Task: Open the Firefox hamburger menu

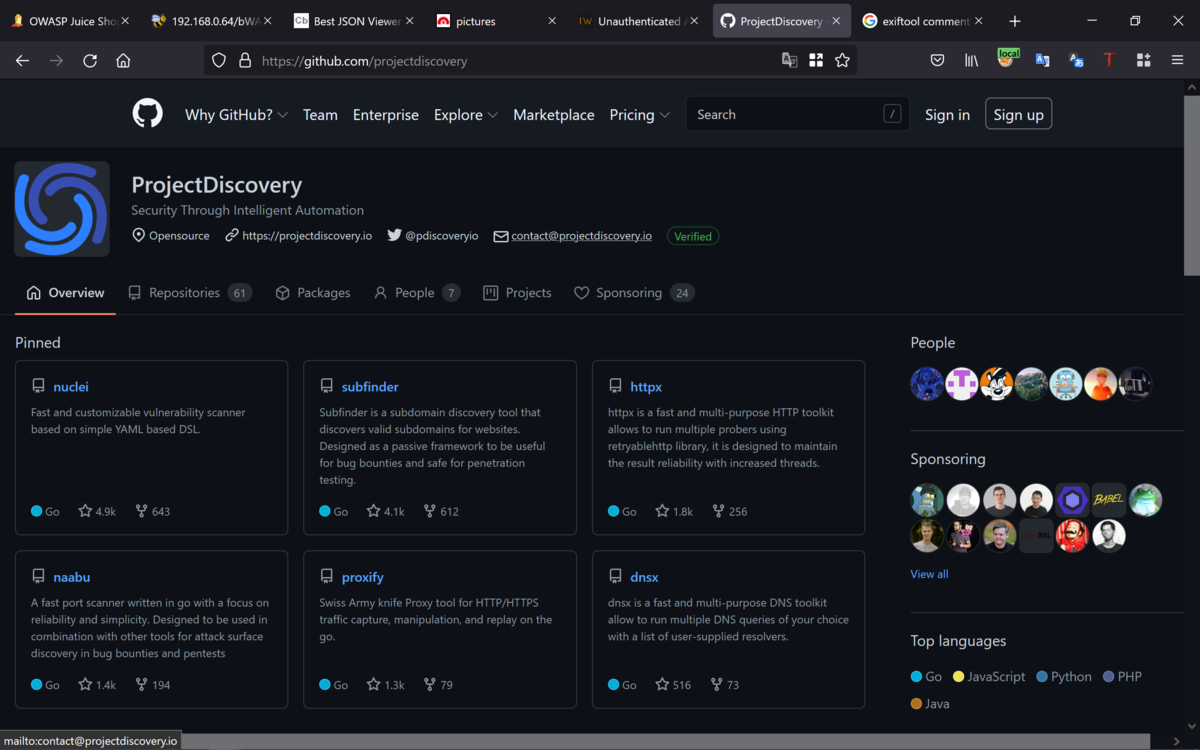Action: point(1177,61)
